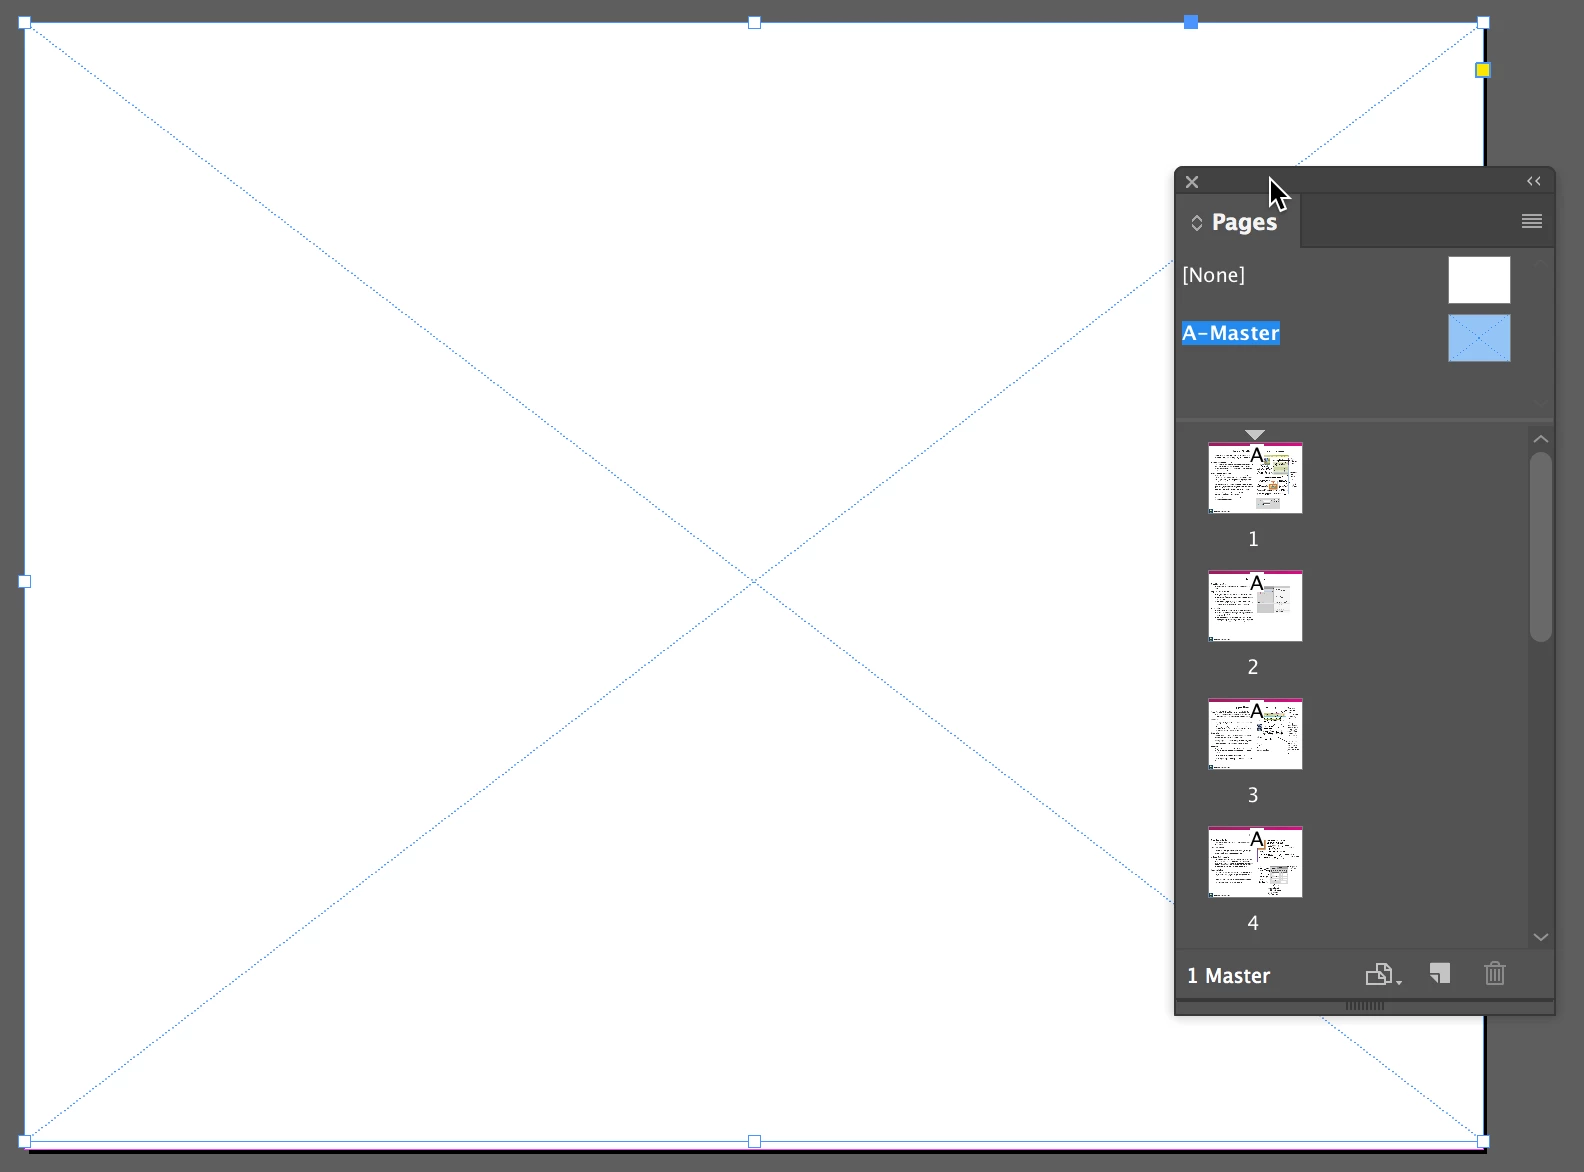Create a new page with the new-page icon
This screenshot has width=1584, height=1172.
(1440, 974)
